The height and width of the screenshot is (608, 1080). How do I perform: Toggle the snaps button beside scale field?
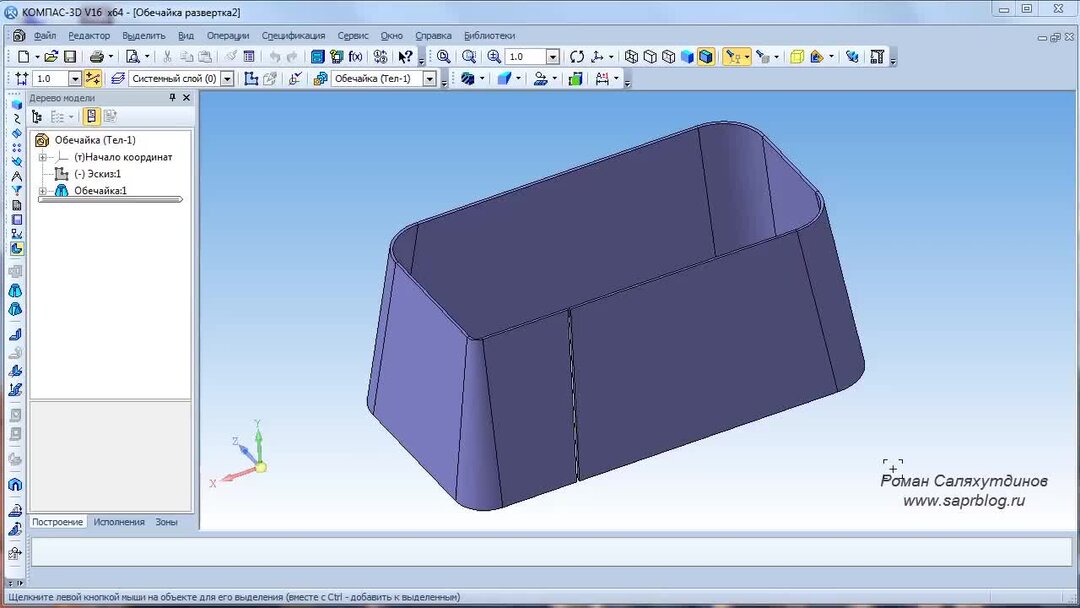pyautogui.click(x=92, y=78)
